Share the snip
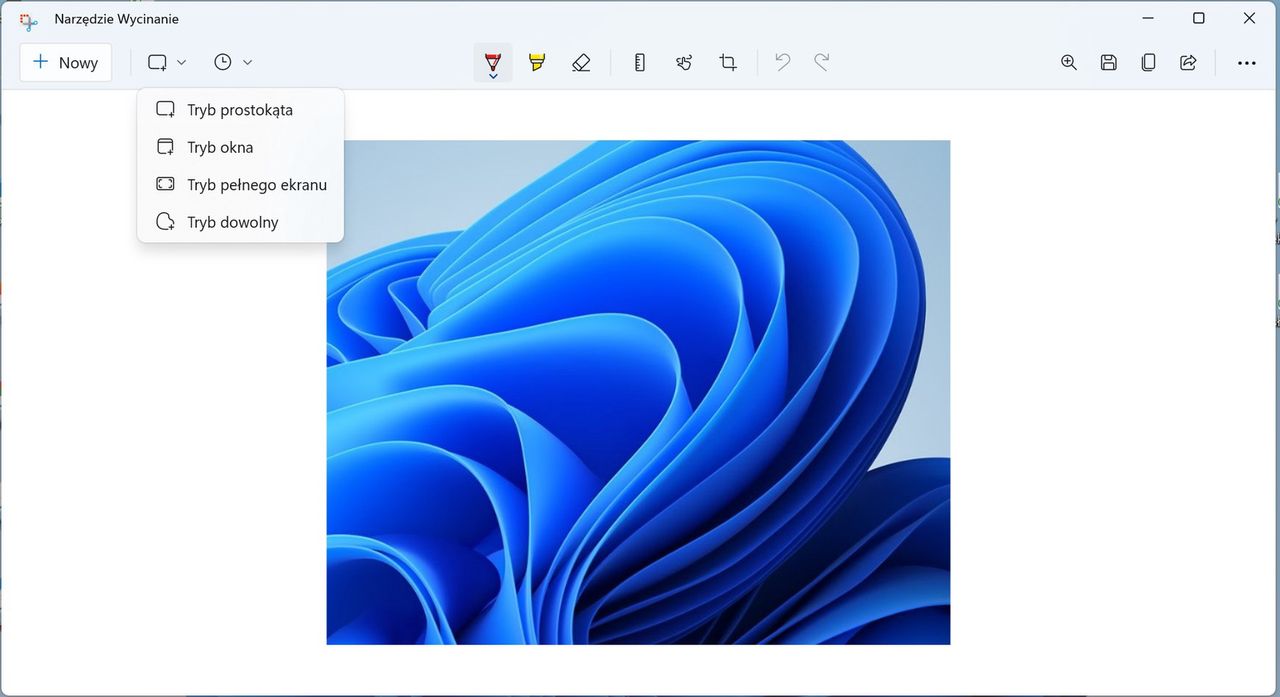Screen dimensions: 1280x697 tap(1188, 62)
